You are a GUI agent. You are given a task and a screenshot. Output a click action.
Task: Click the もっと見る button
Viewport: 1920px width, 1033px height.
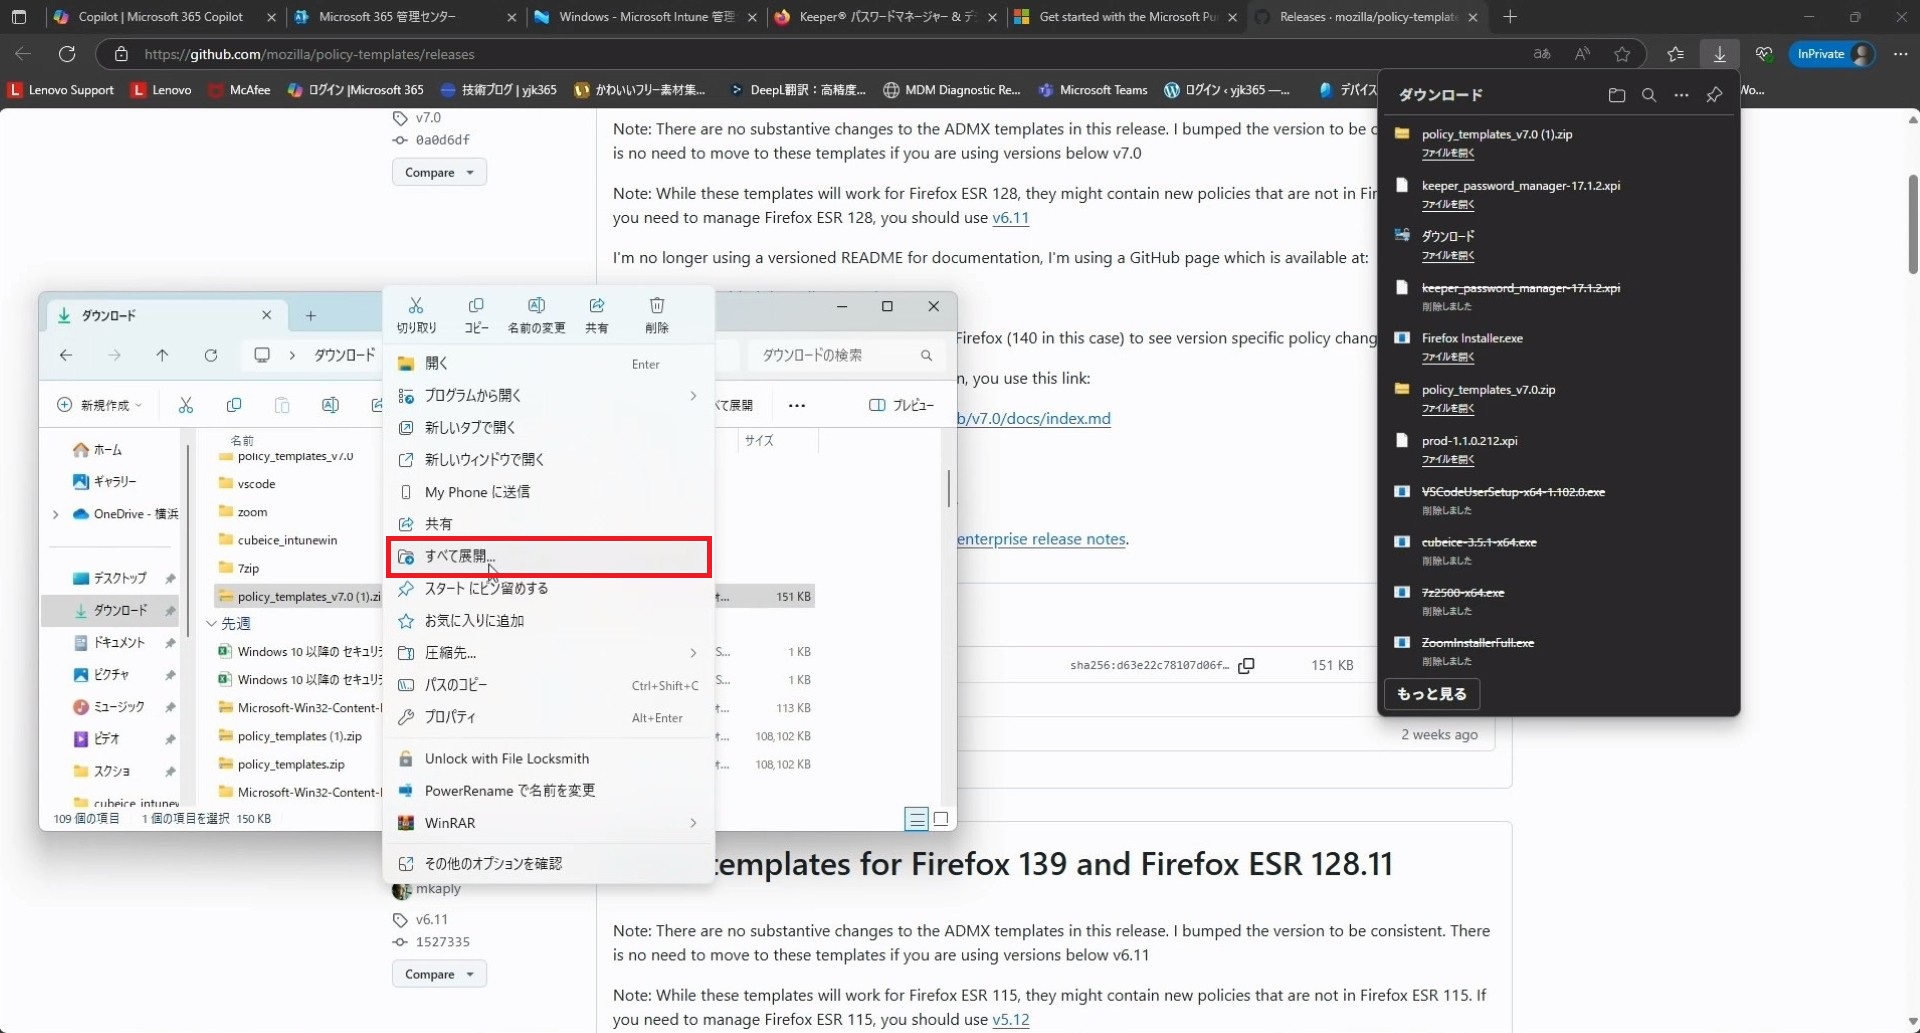click(1431, 694)
